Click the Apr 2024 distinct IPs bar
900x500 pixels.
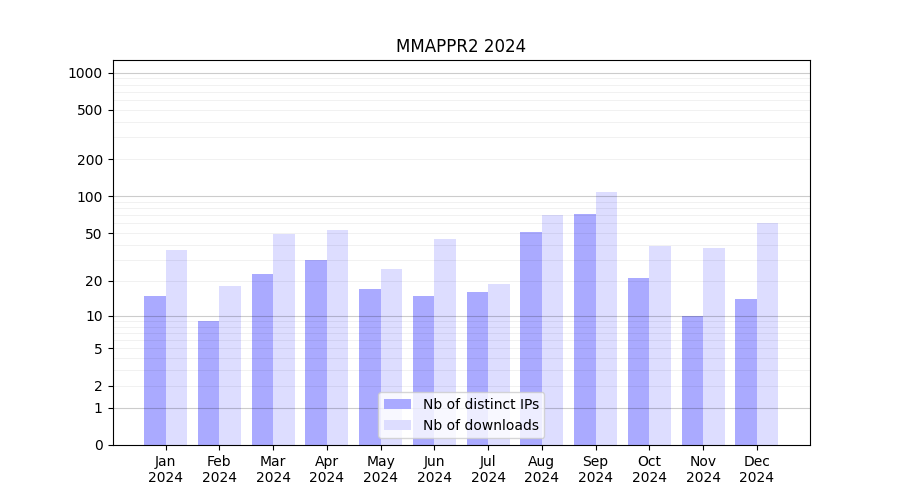tap(316, 352)
